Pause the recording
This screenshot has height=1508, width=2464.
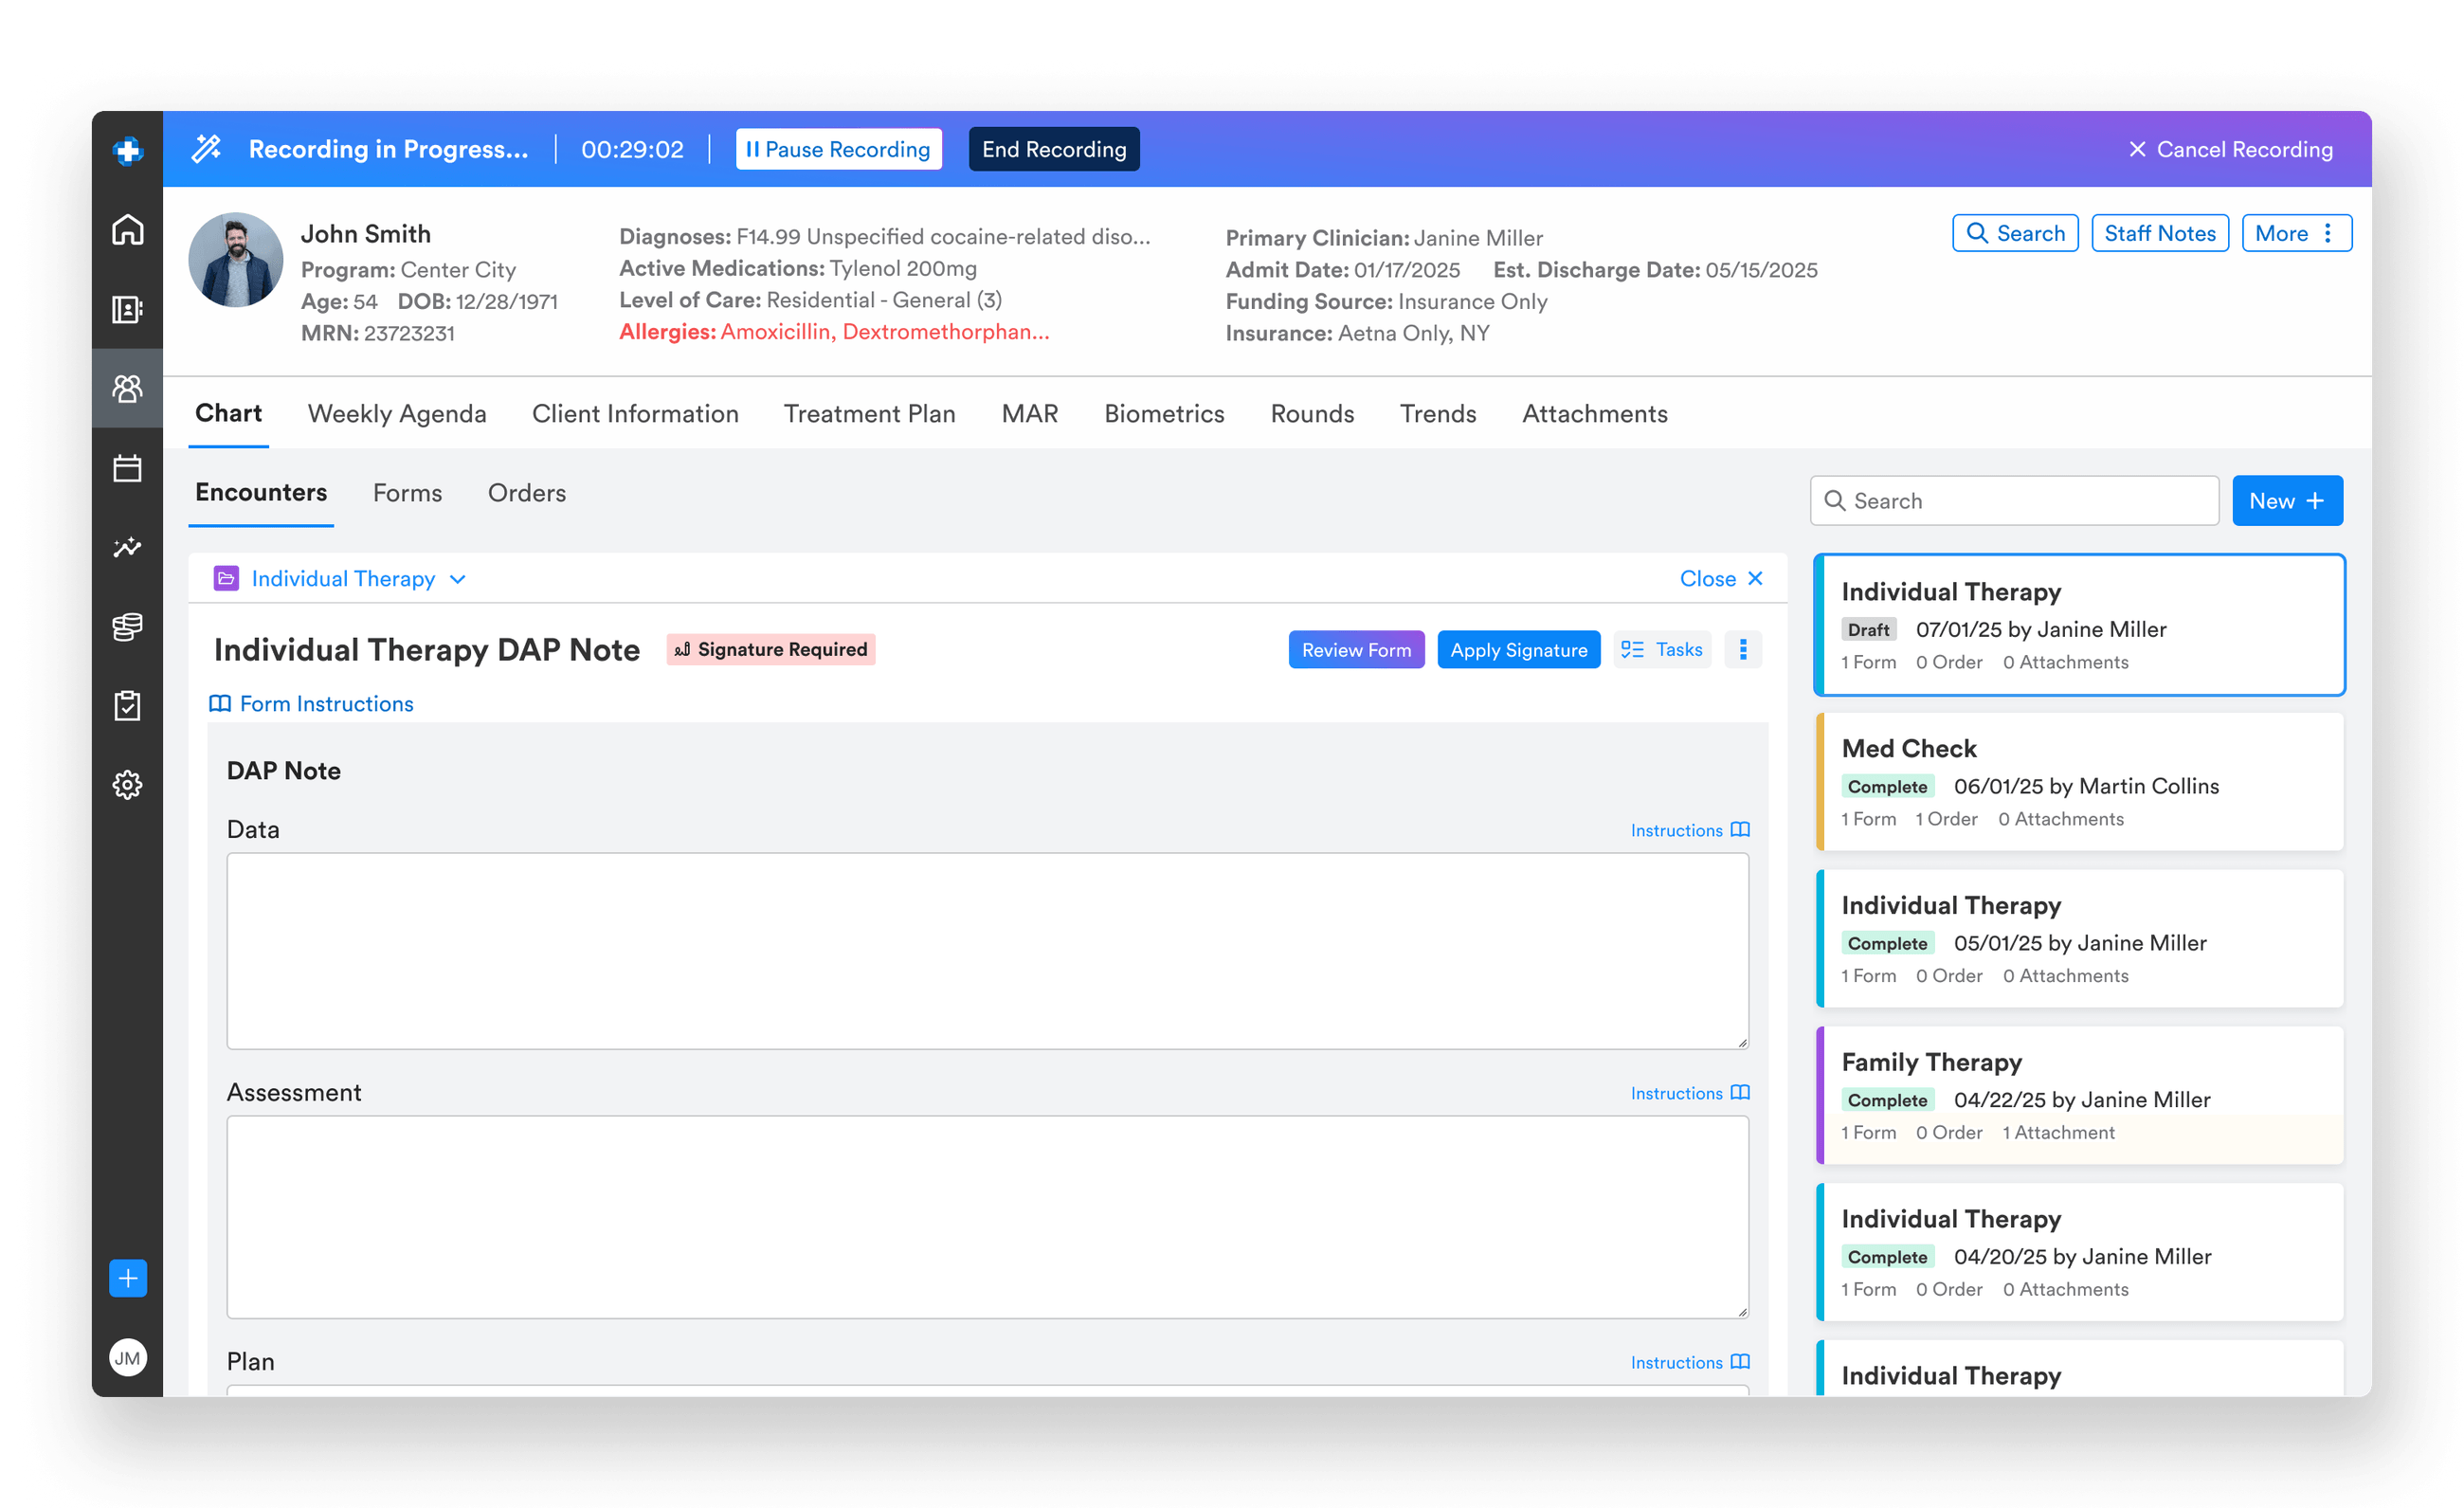[839, 149]
